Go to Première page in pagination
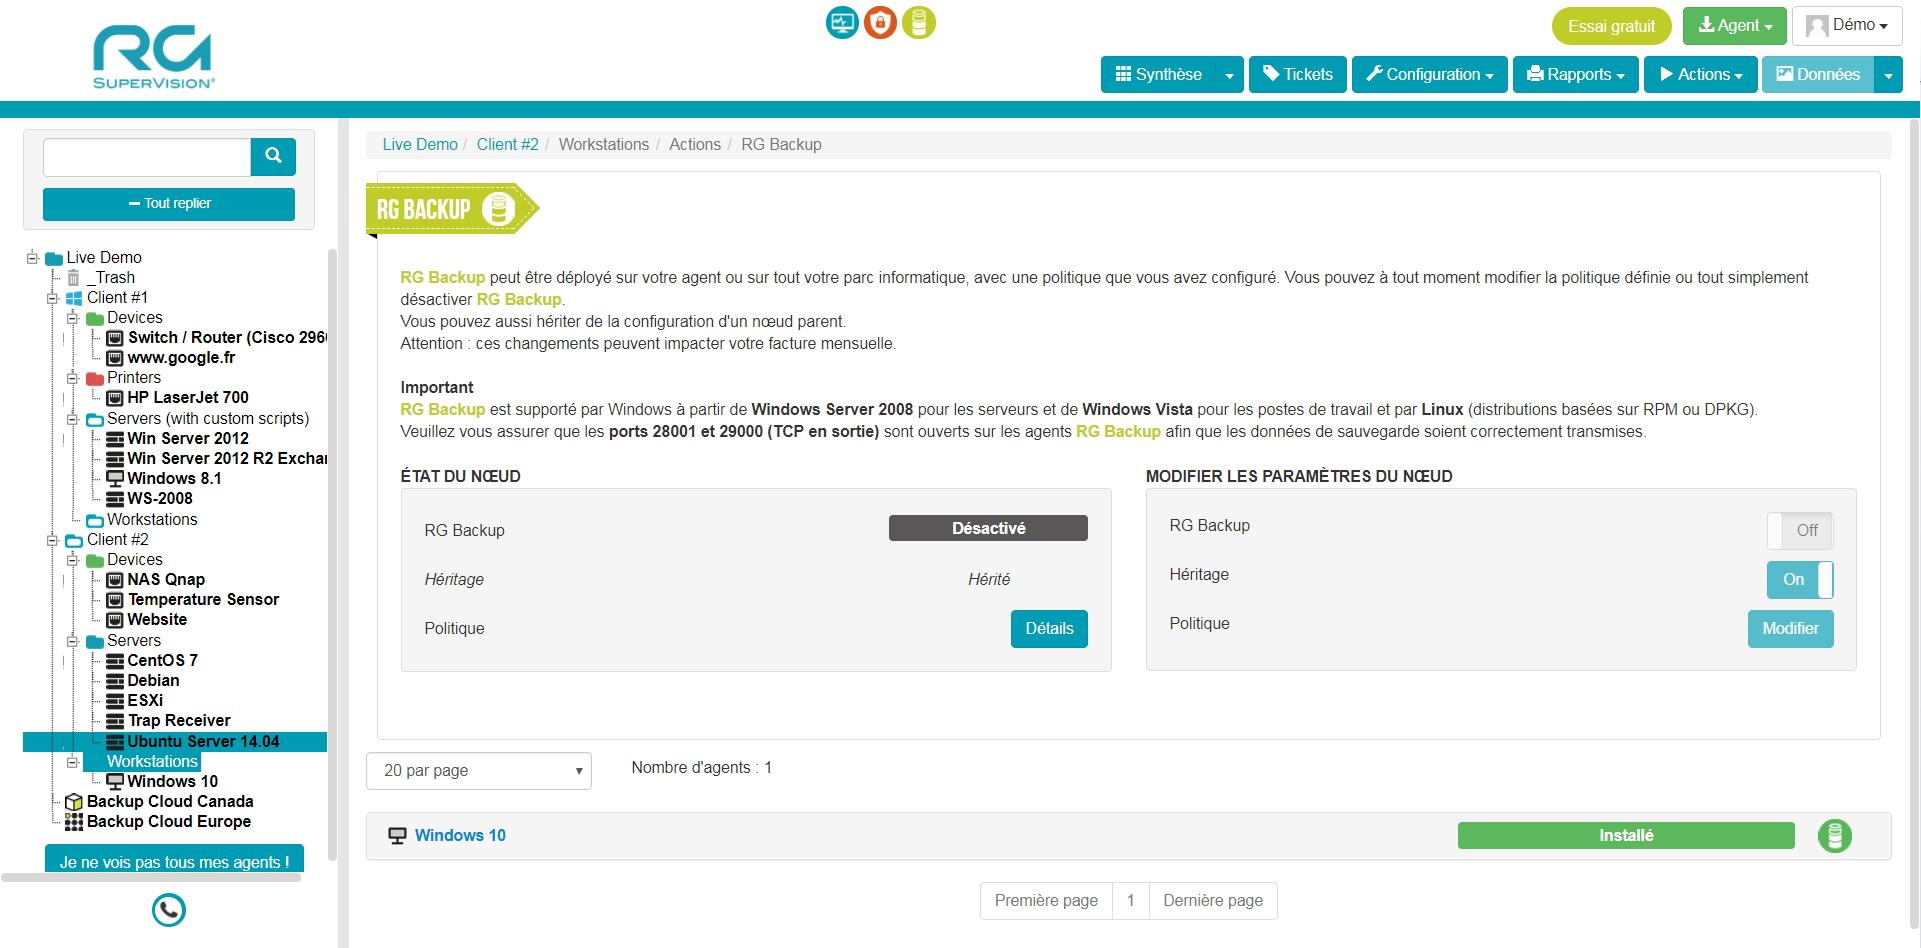The image size is (1921, 948). click(1046, 901)
